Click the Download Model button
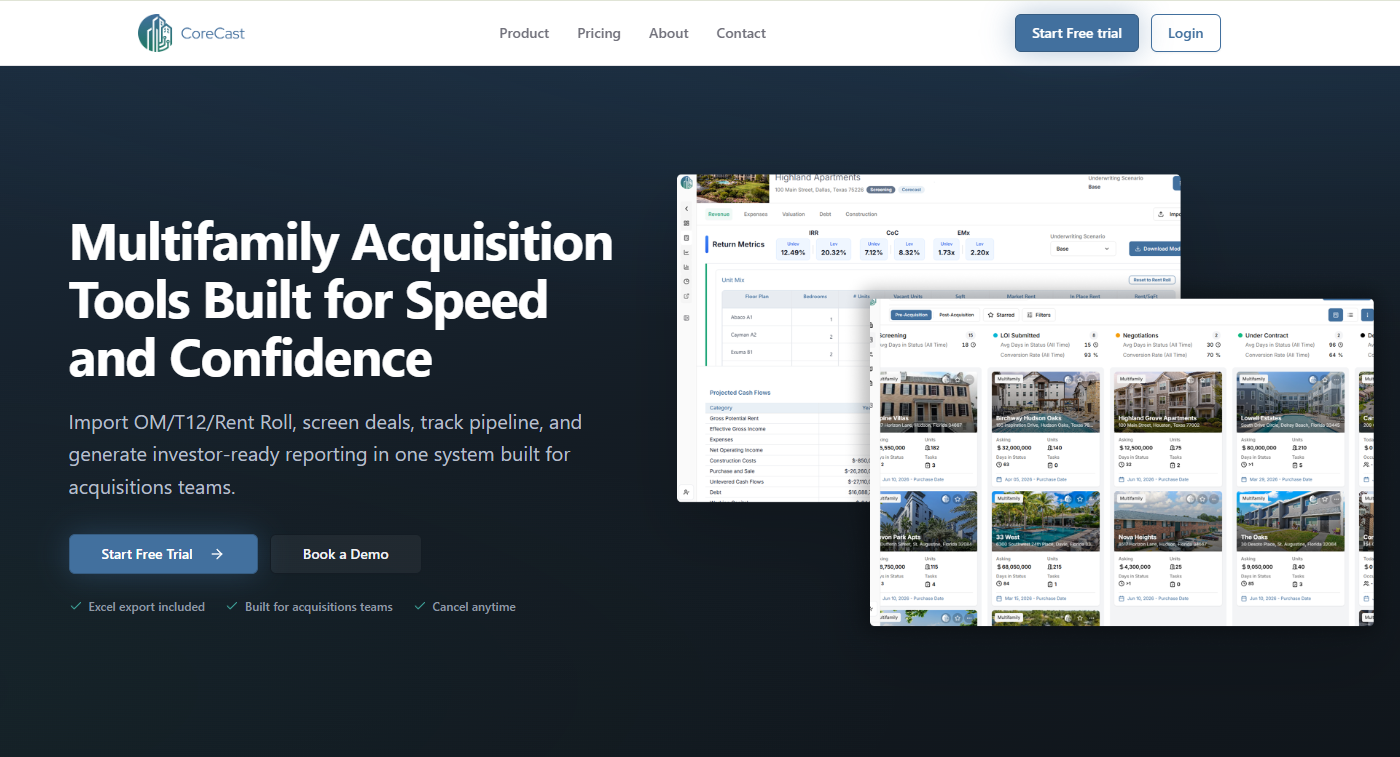This screenshot has width=1400, height=757. click(1156, 249)
